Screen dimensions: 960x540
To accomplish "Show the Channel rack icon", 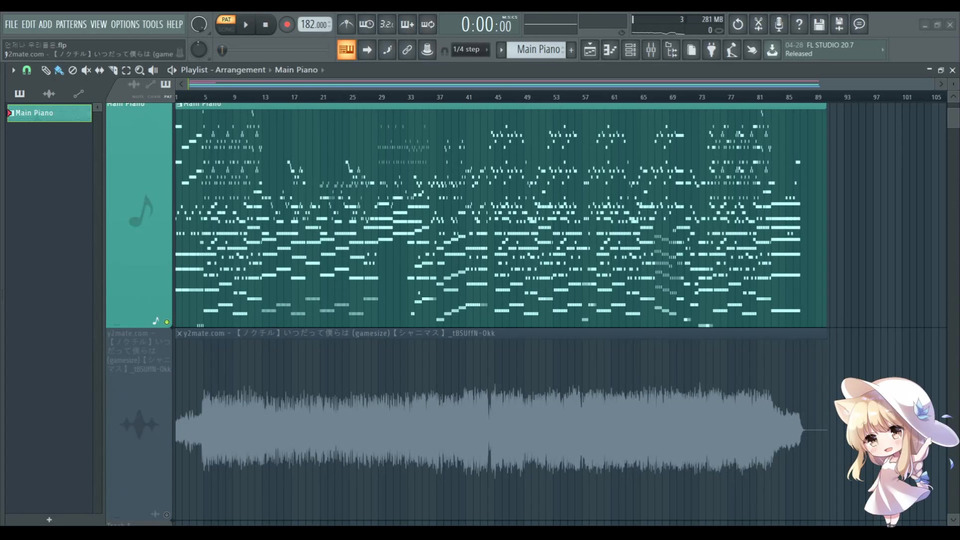I will (630, 50).
